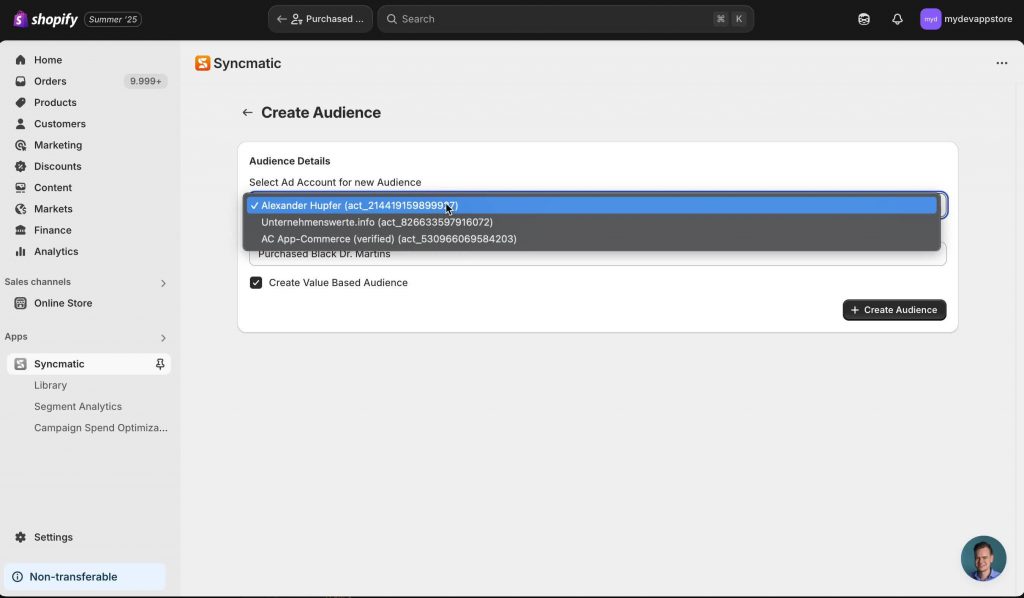Viewport: 1024px width, 598px height.
Task: Click the Content image icon
Action: (21, 187)
